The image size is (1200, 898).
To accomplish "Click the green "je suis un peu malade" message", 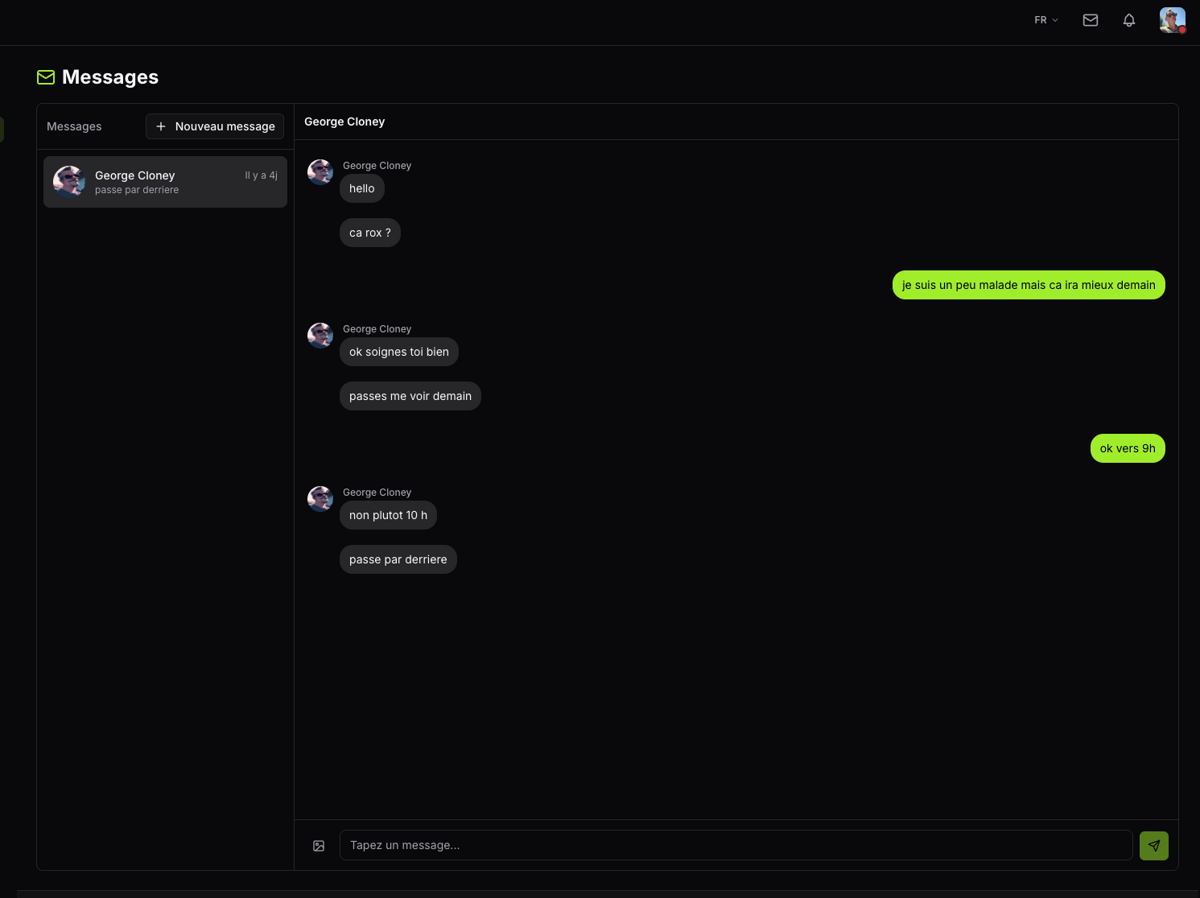I will pyautogui.click(x=1028, y=285).
